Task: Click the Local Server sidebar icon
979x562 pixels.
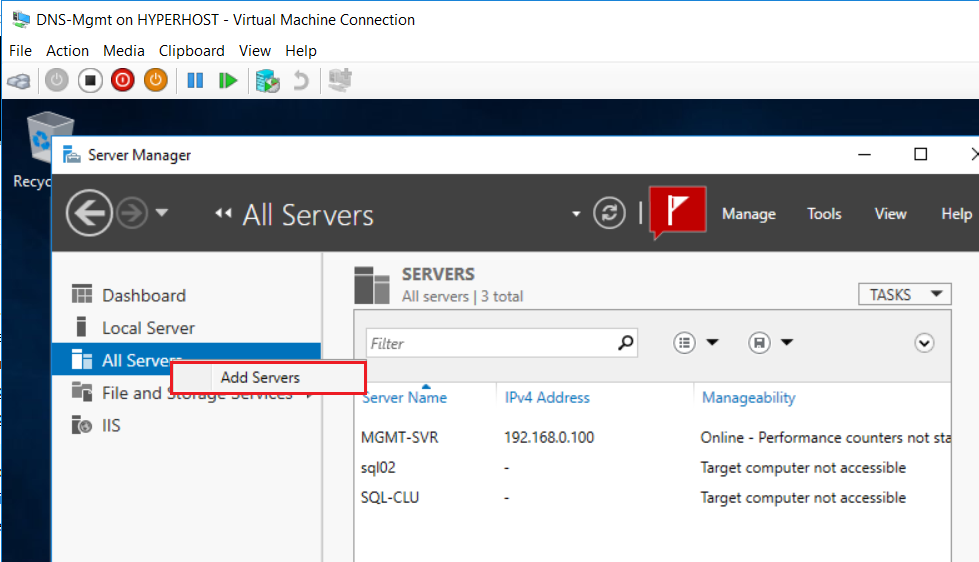Action: click(81, 327)
